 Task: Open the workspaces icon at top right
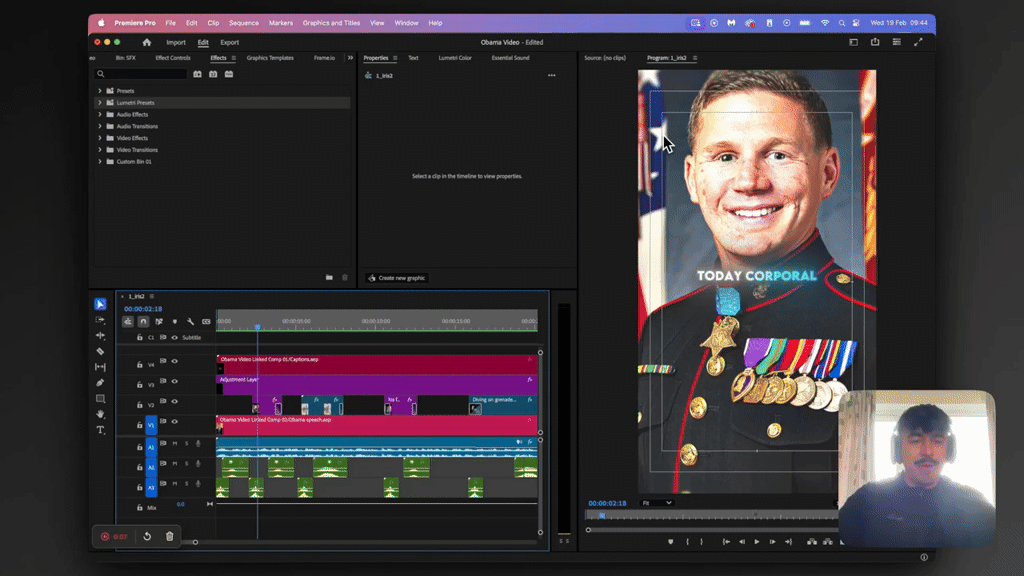coord(854,42)
